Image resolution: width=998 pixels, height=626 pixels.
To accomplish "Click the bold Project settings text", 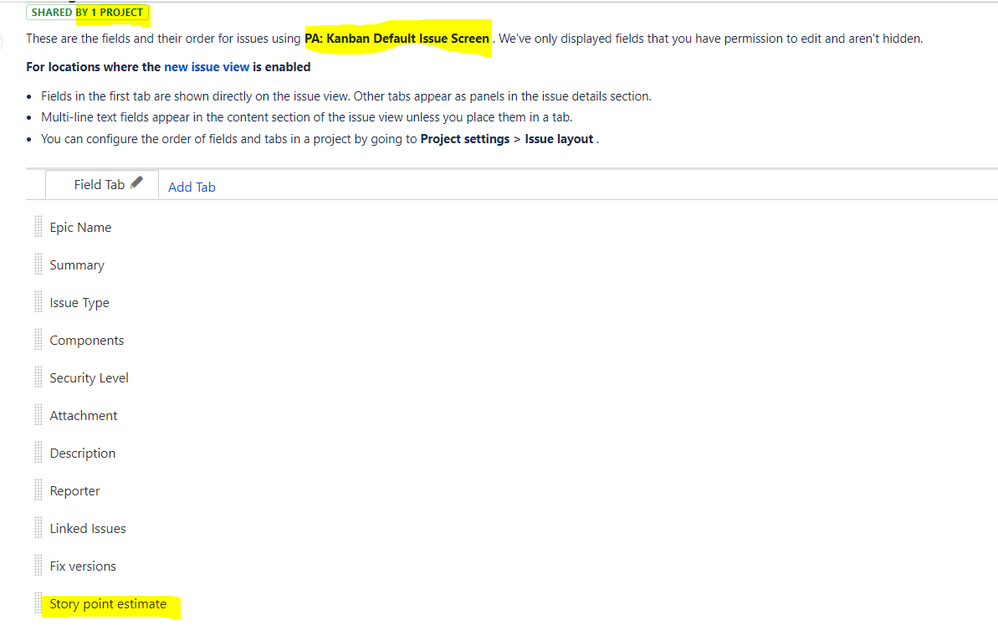I will pyautogui.click(x=465, y=139).
